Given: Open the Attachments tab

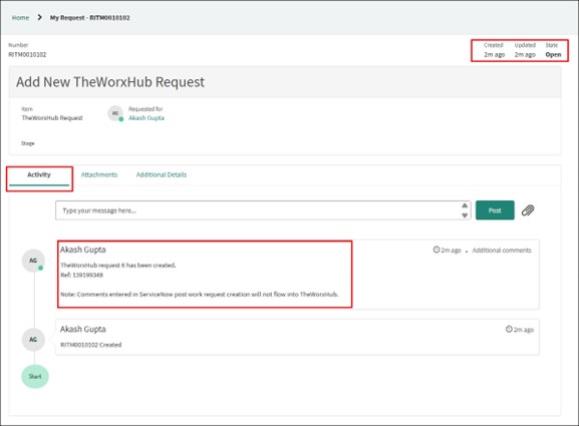Looking at the screenshot, I should point(99,175).
